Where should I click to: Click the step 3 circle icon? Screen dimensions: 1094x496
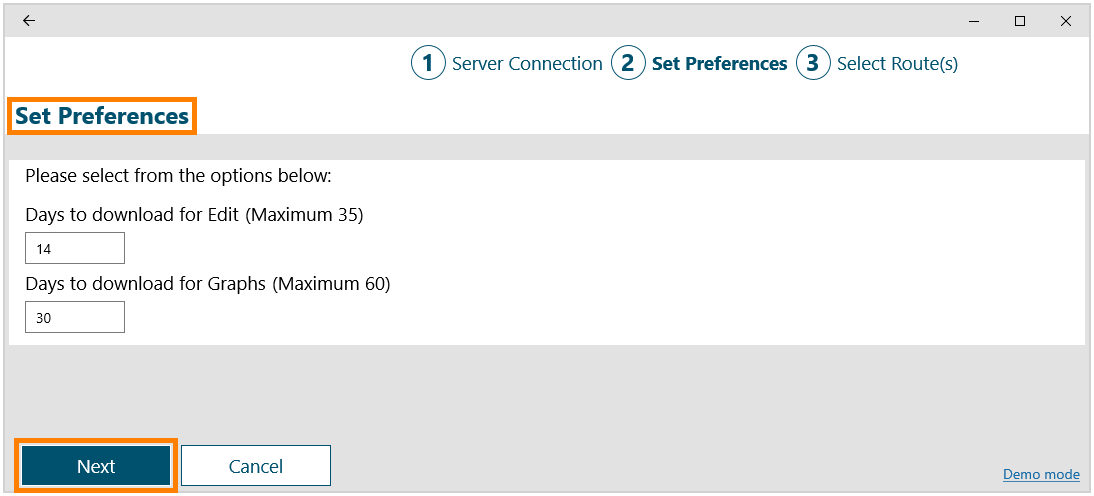point(813,64)
